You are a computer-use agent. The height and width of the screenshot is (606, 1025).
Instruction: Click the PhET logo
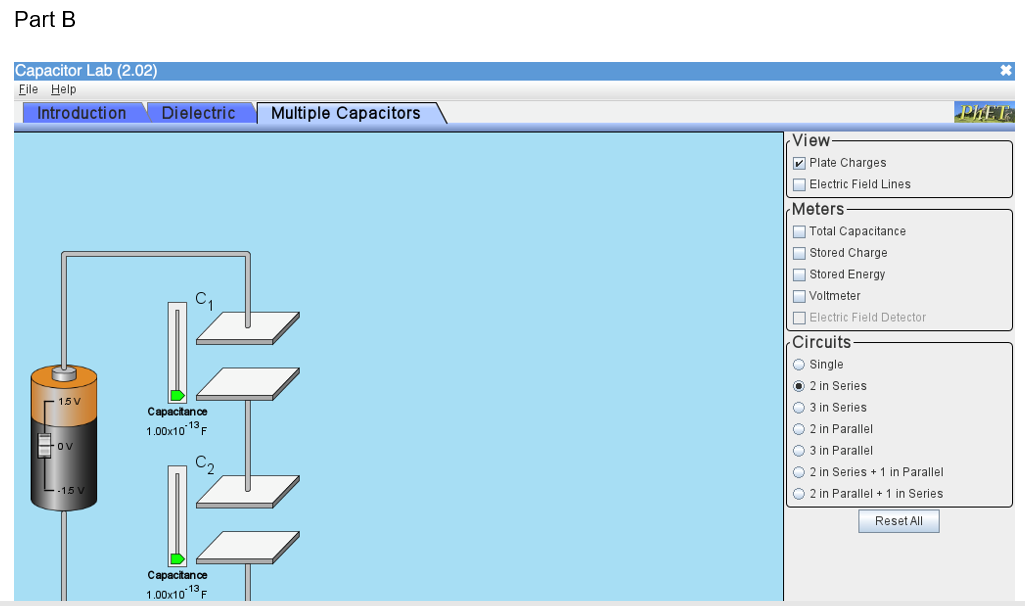(x=984, y=113)
